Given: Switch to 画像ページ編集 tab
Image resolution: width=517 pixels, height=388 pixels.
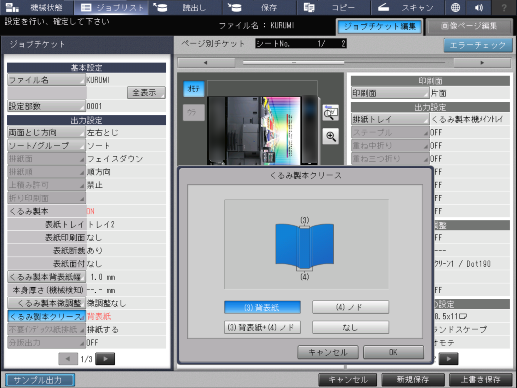Looking at the screenshot, I should pyautogui.click(x=469, y=26).
